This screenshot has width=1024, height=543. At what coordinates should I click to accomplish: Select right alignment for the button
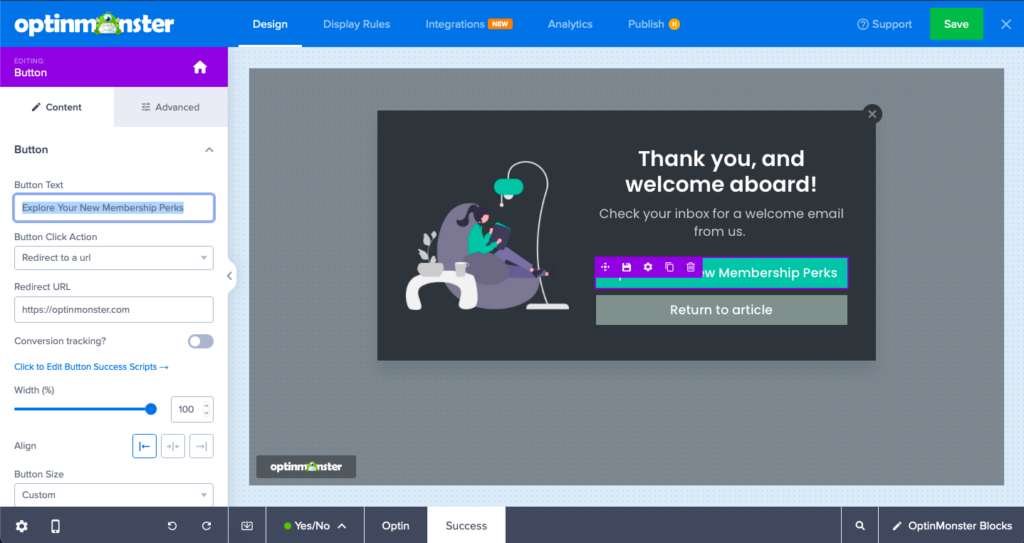[x=201, y=446]
